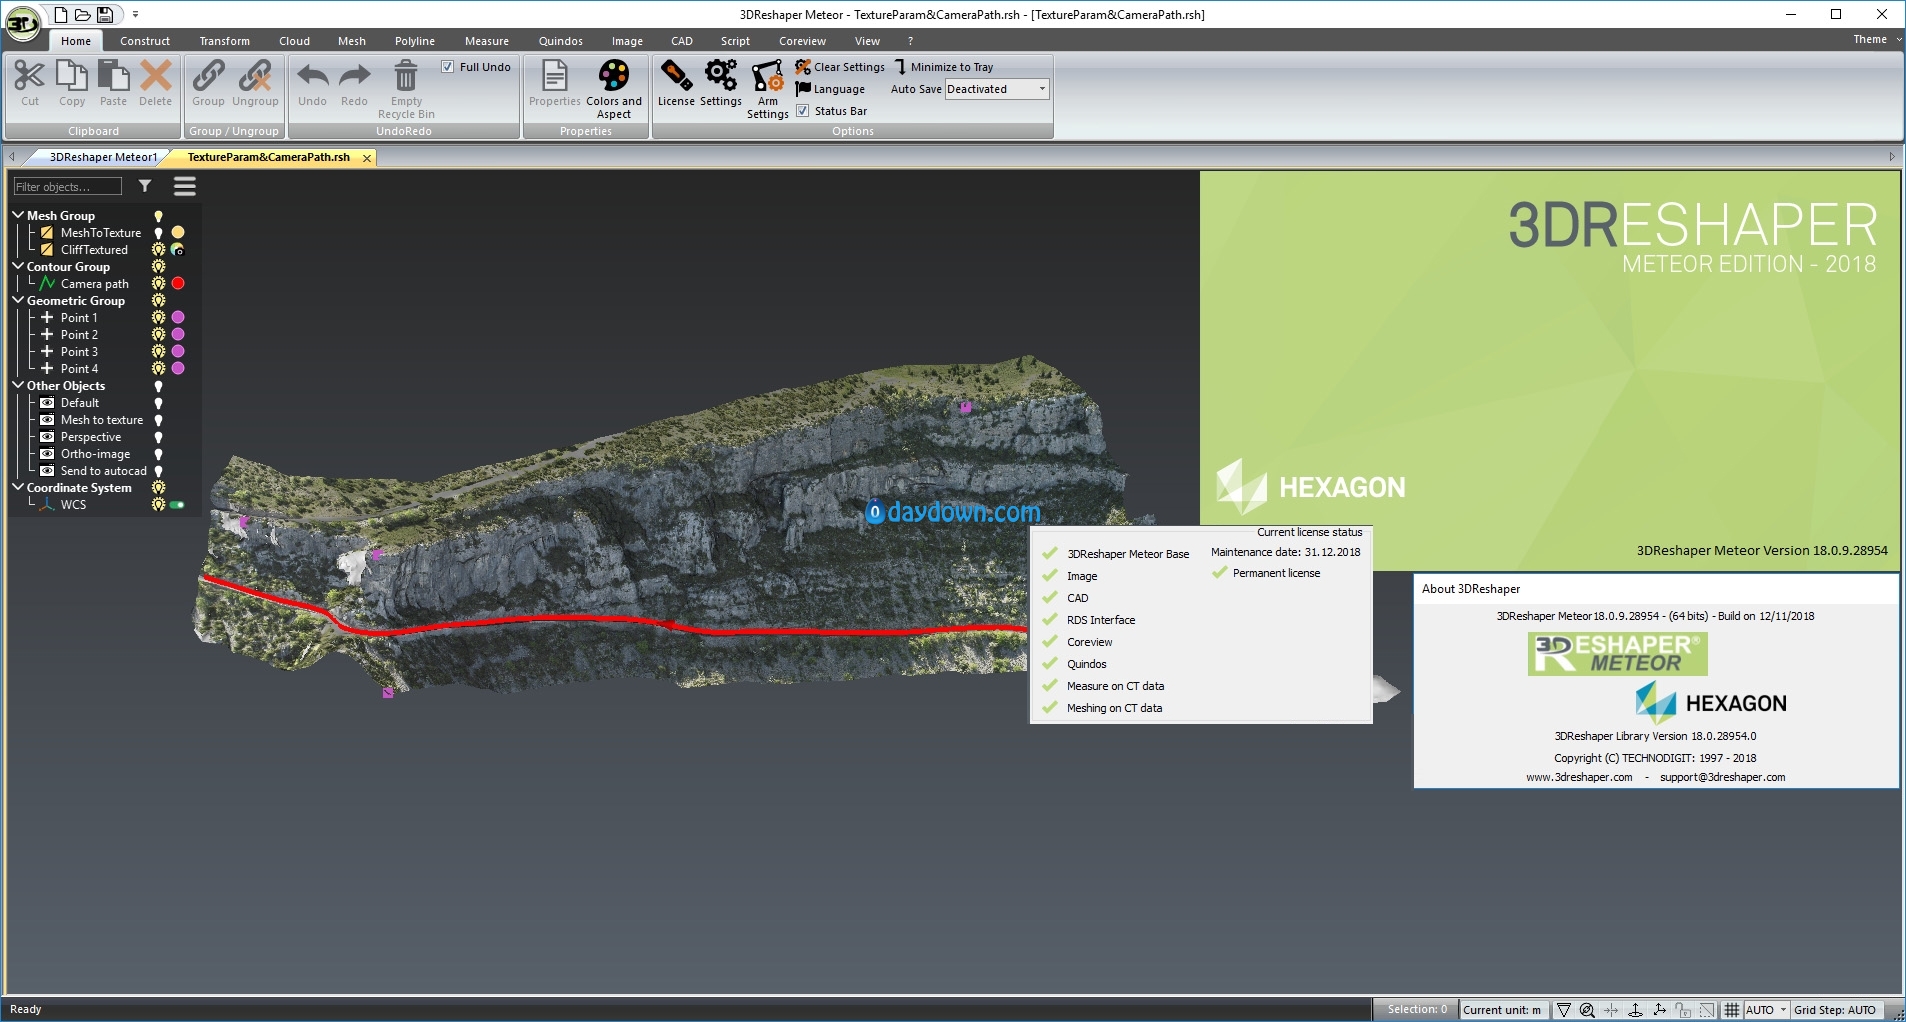Viewport: 1906px width, 1022px height.
Task: Open Colors and Aspect palette icon
Action: point(614,75)
